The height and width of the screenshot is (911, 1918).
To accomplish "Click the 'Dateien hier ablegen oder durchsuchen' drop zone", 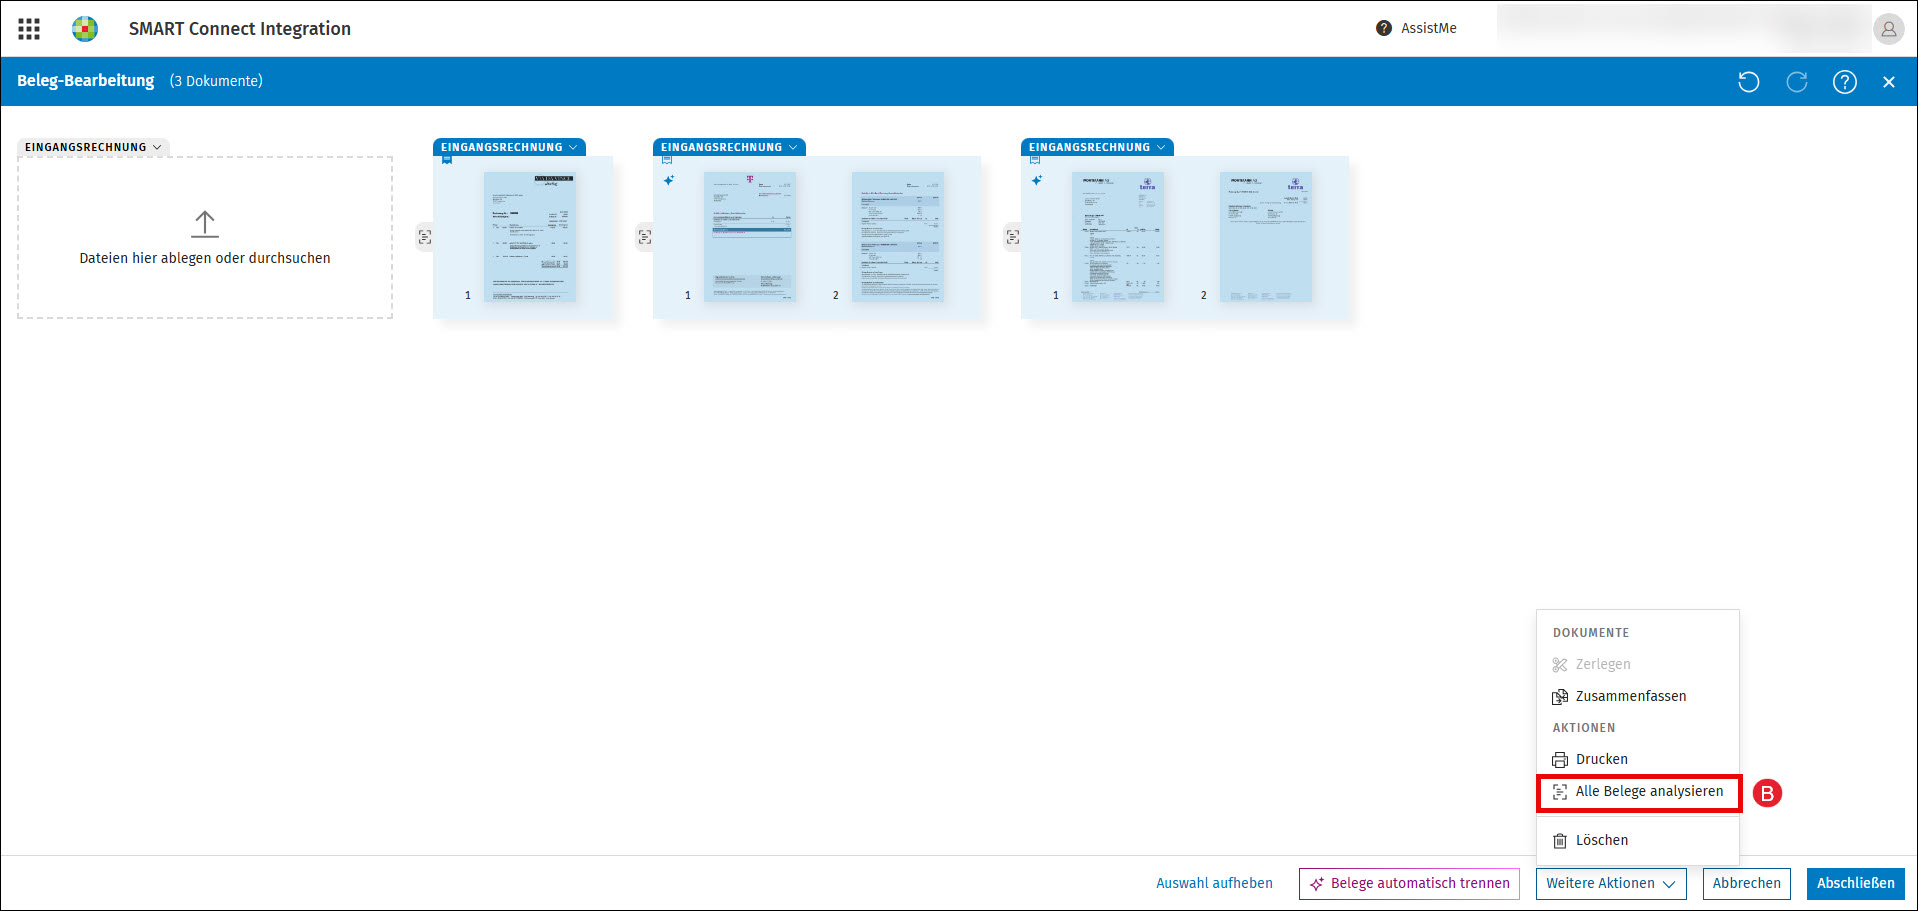I will coord(205,238).
